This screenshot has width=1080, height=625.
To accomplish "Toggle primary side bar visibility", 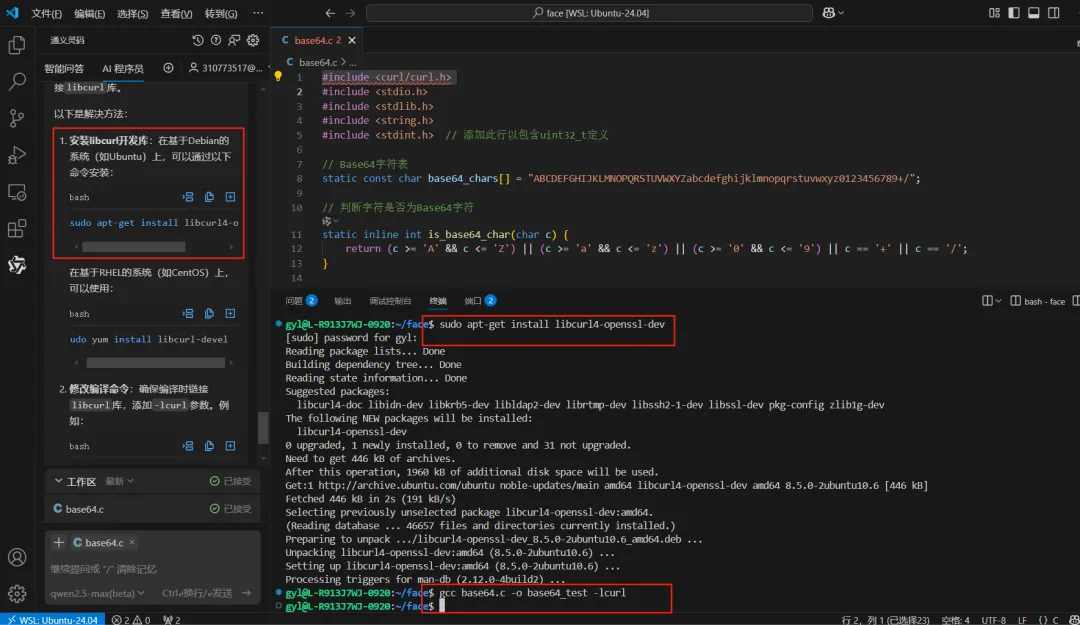I will 1014,13.
